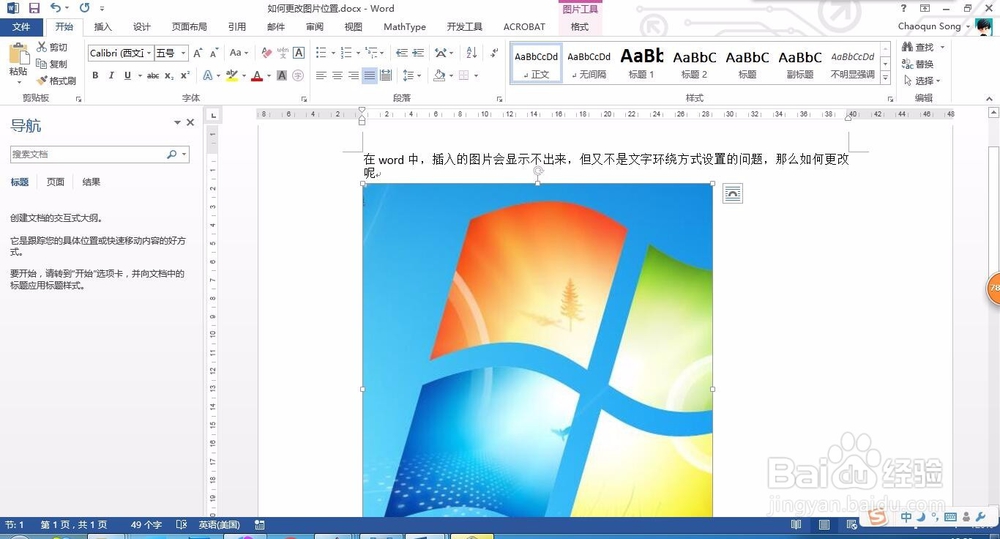Apply shading fill bucket icon
The height and width of the screenshot is (539, 1000).
[439, 75]
